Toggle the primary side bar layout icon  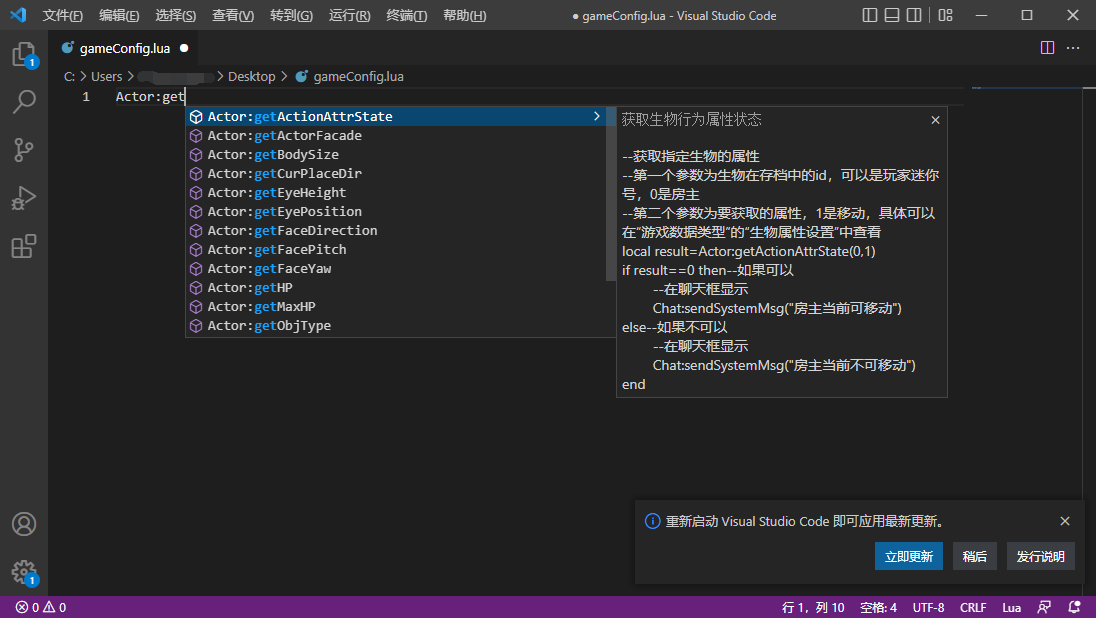coord(870,15)
